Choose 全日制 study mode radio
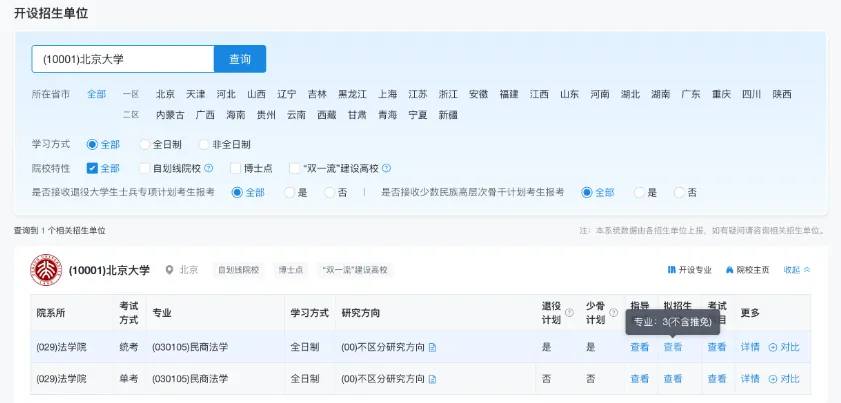Image resolution: width=841 pixels, height=403 pixels. tap(144, 144)
